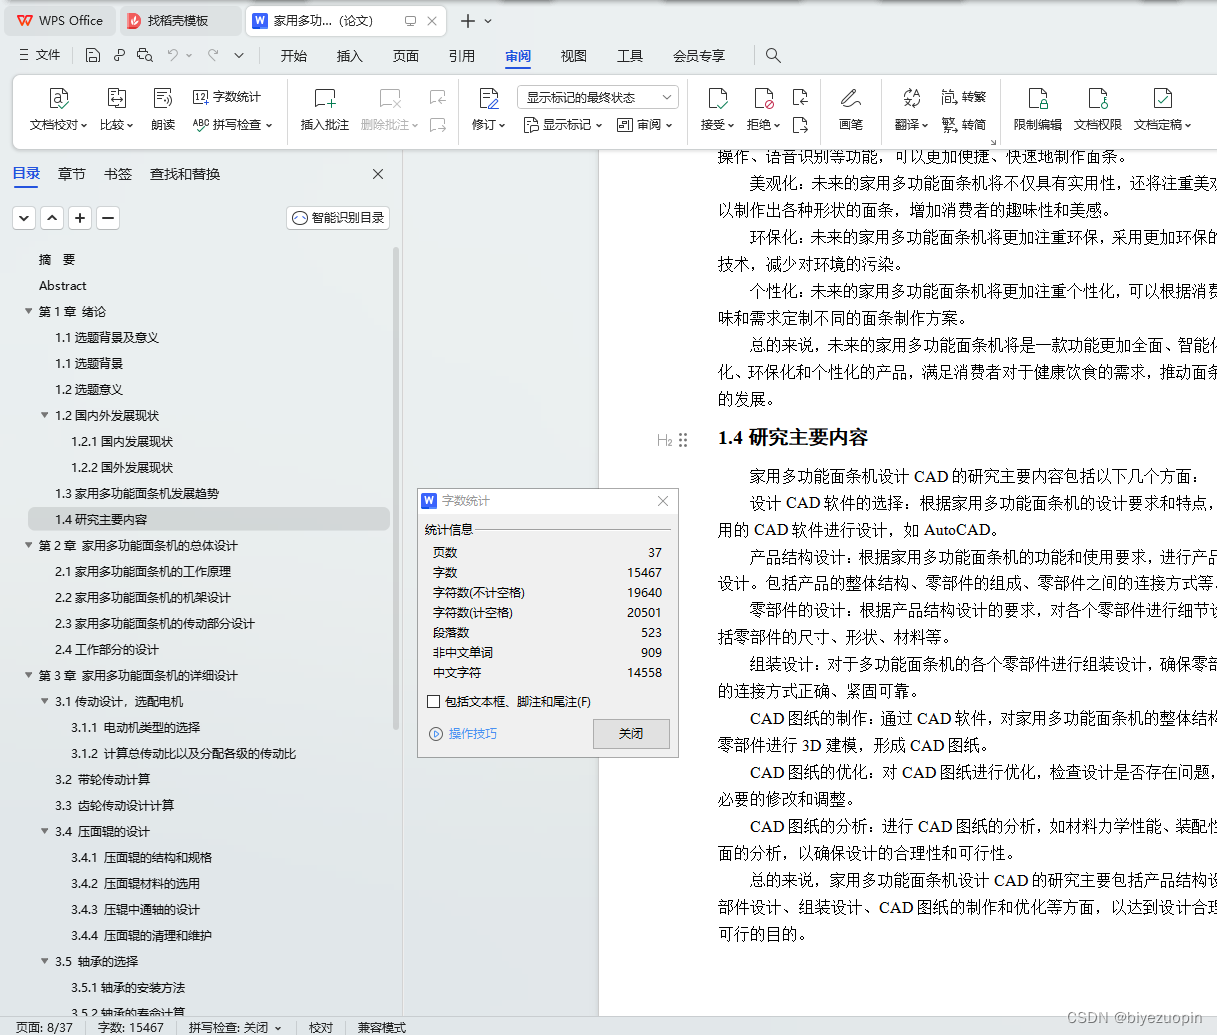Collapse 3.1 传动设计，选配电机 node

(x=45, y=702)
